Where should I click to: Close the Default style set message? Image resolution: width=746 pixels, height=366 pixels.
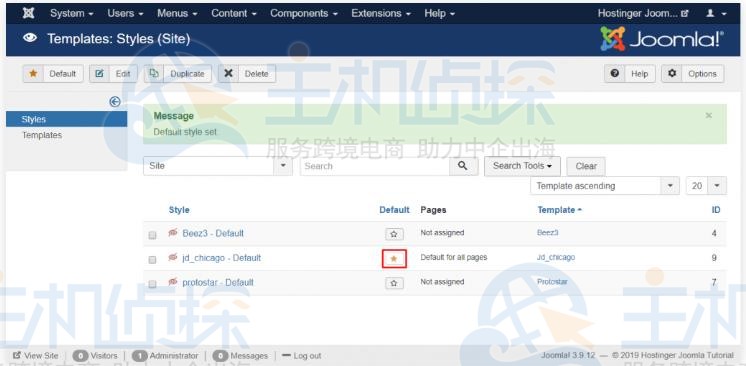pos(709,115)
